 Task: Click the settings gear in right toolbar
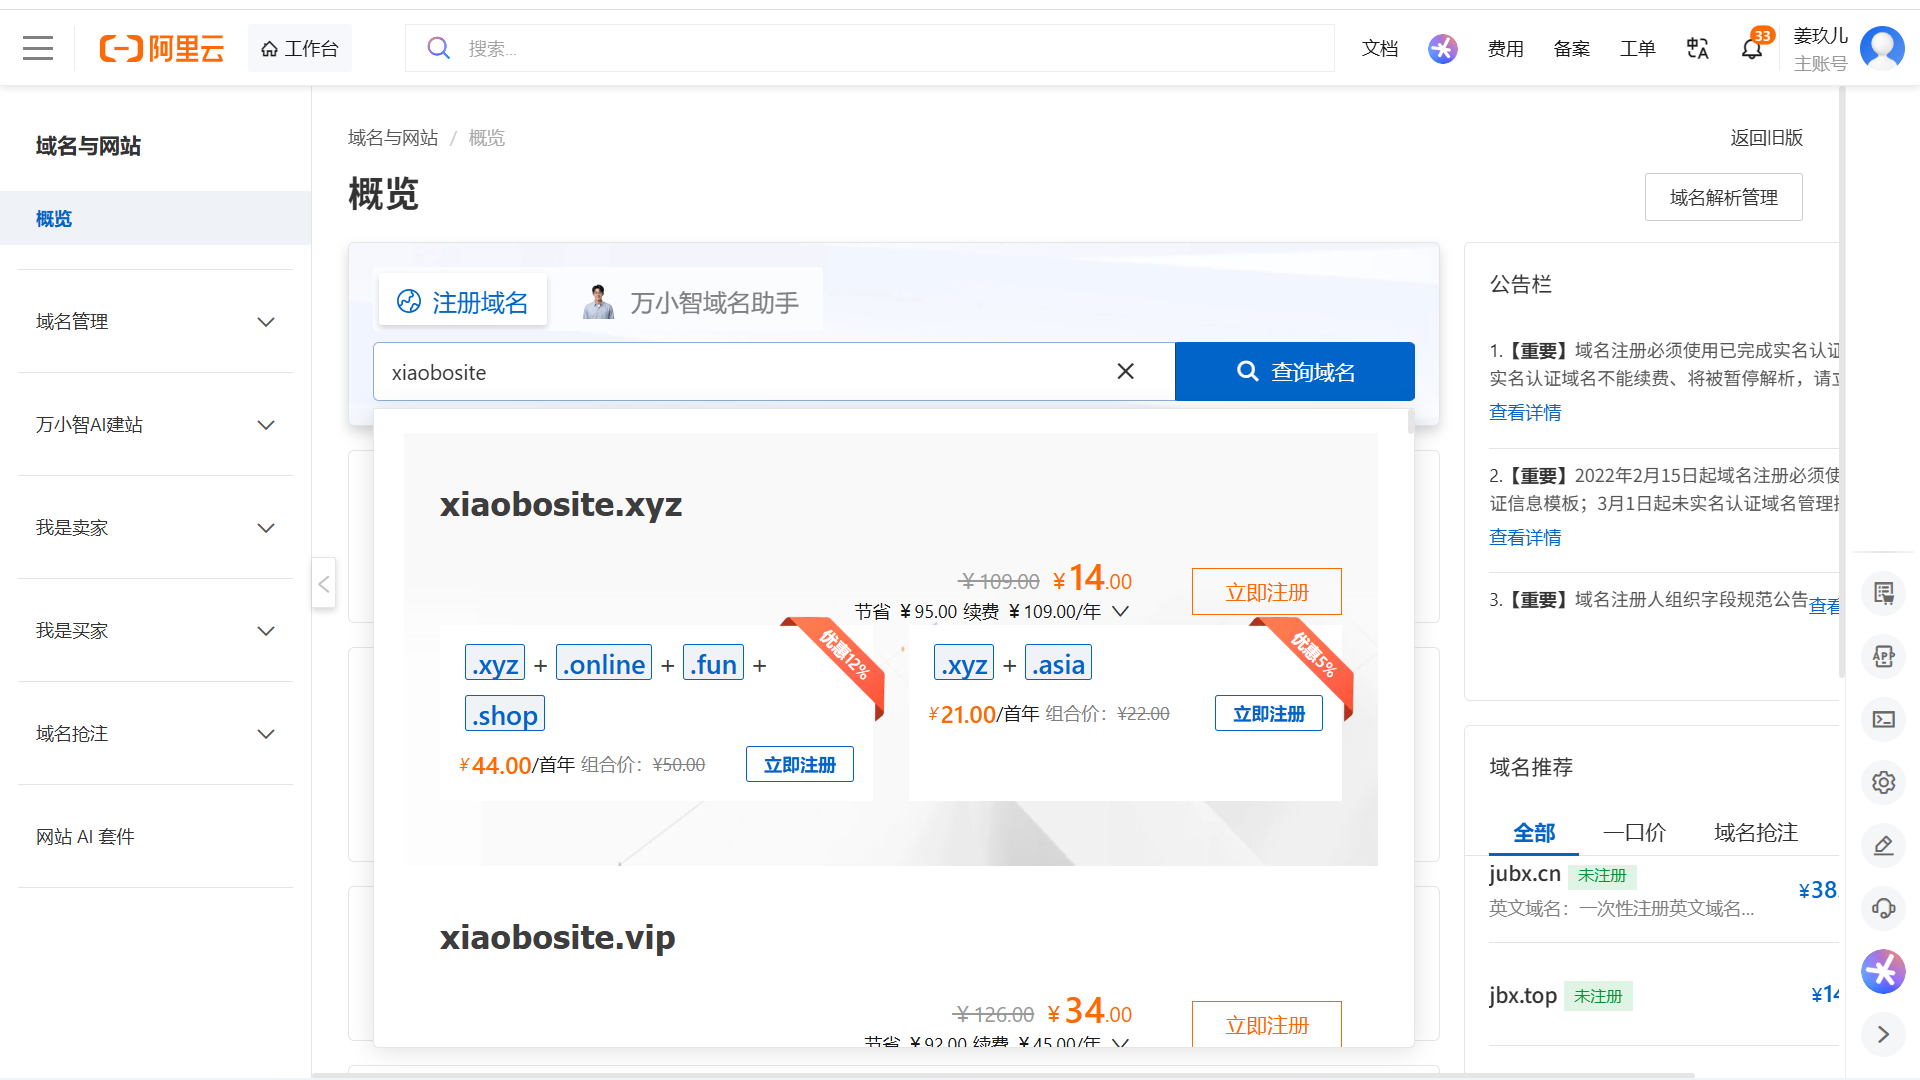(x=1884, y=782)
